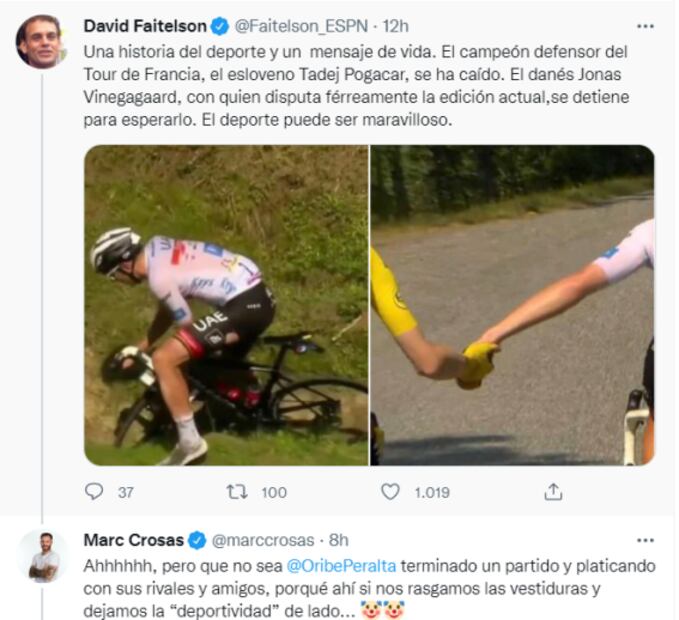This screenshot has height=620, width=679.
Task: Open the handshake photo on the right
Action: (x=513, y=305)
